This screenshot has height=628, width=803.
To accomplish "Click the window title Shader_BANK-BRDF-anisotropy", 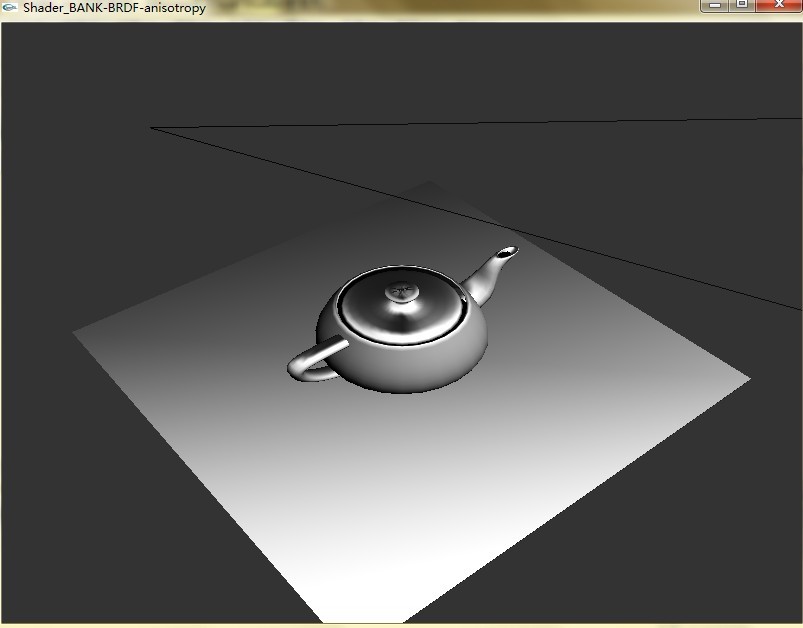I will (115, 8).
